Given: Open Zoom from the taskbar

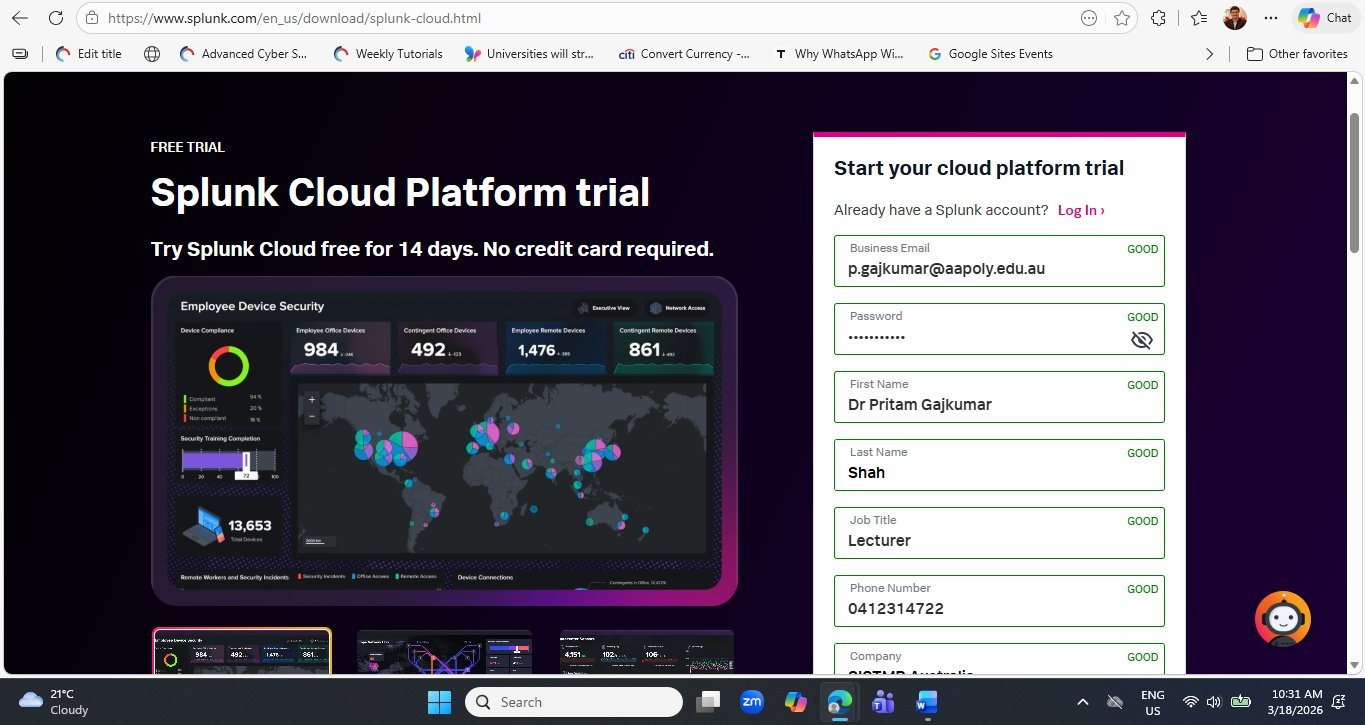Looking at the screenshot, I should coord(752,701).
